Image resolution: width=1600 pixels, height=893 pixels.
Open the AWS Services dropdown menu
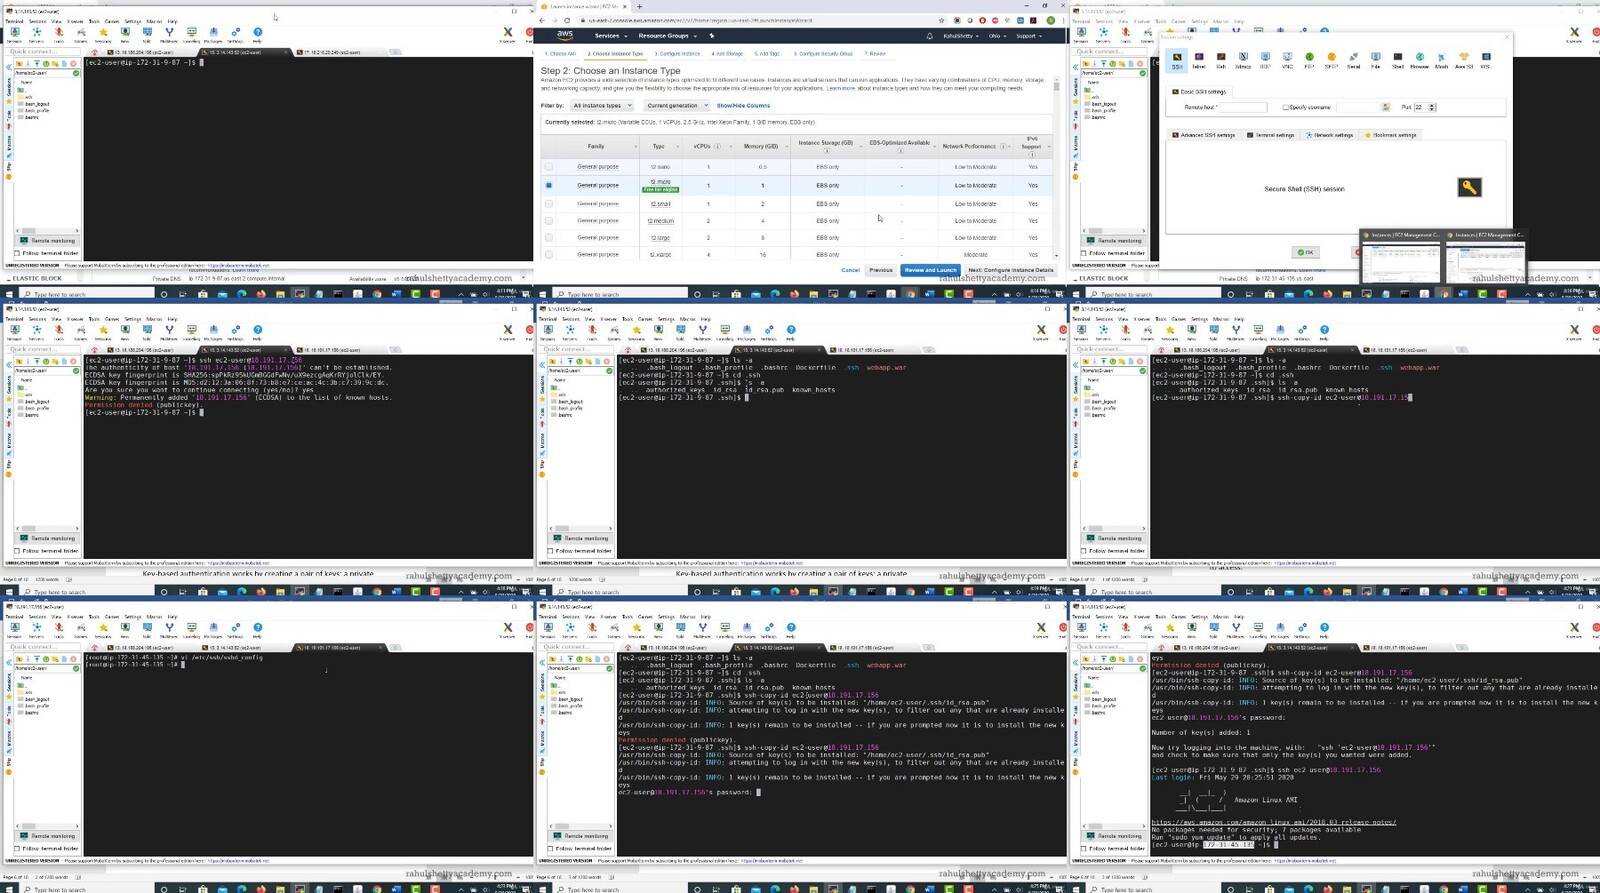pyautogui.click(x=610, y=36)
